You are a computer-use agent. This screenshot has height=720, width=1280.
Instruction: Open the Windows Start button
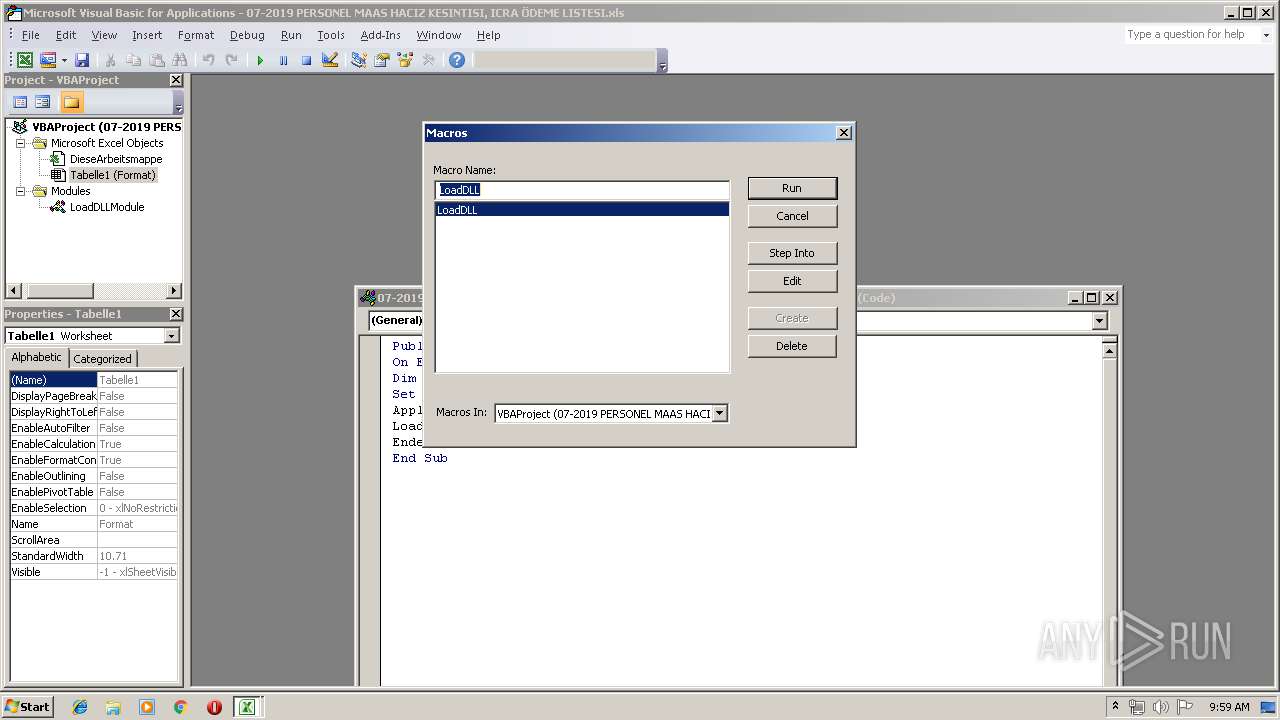click(27, 706)
